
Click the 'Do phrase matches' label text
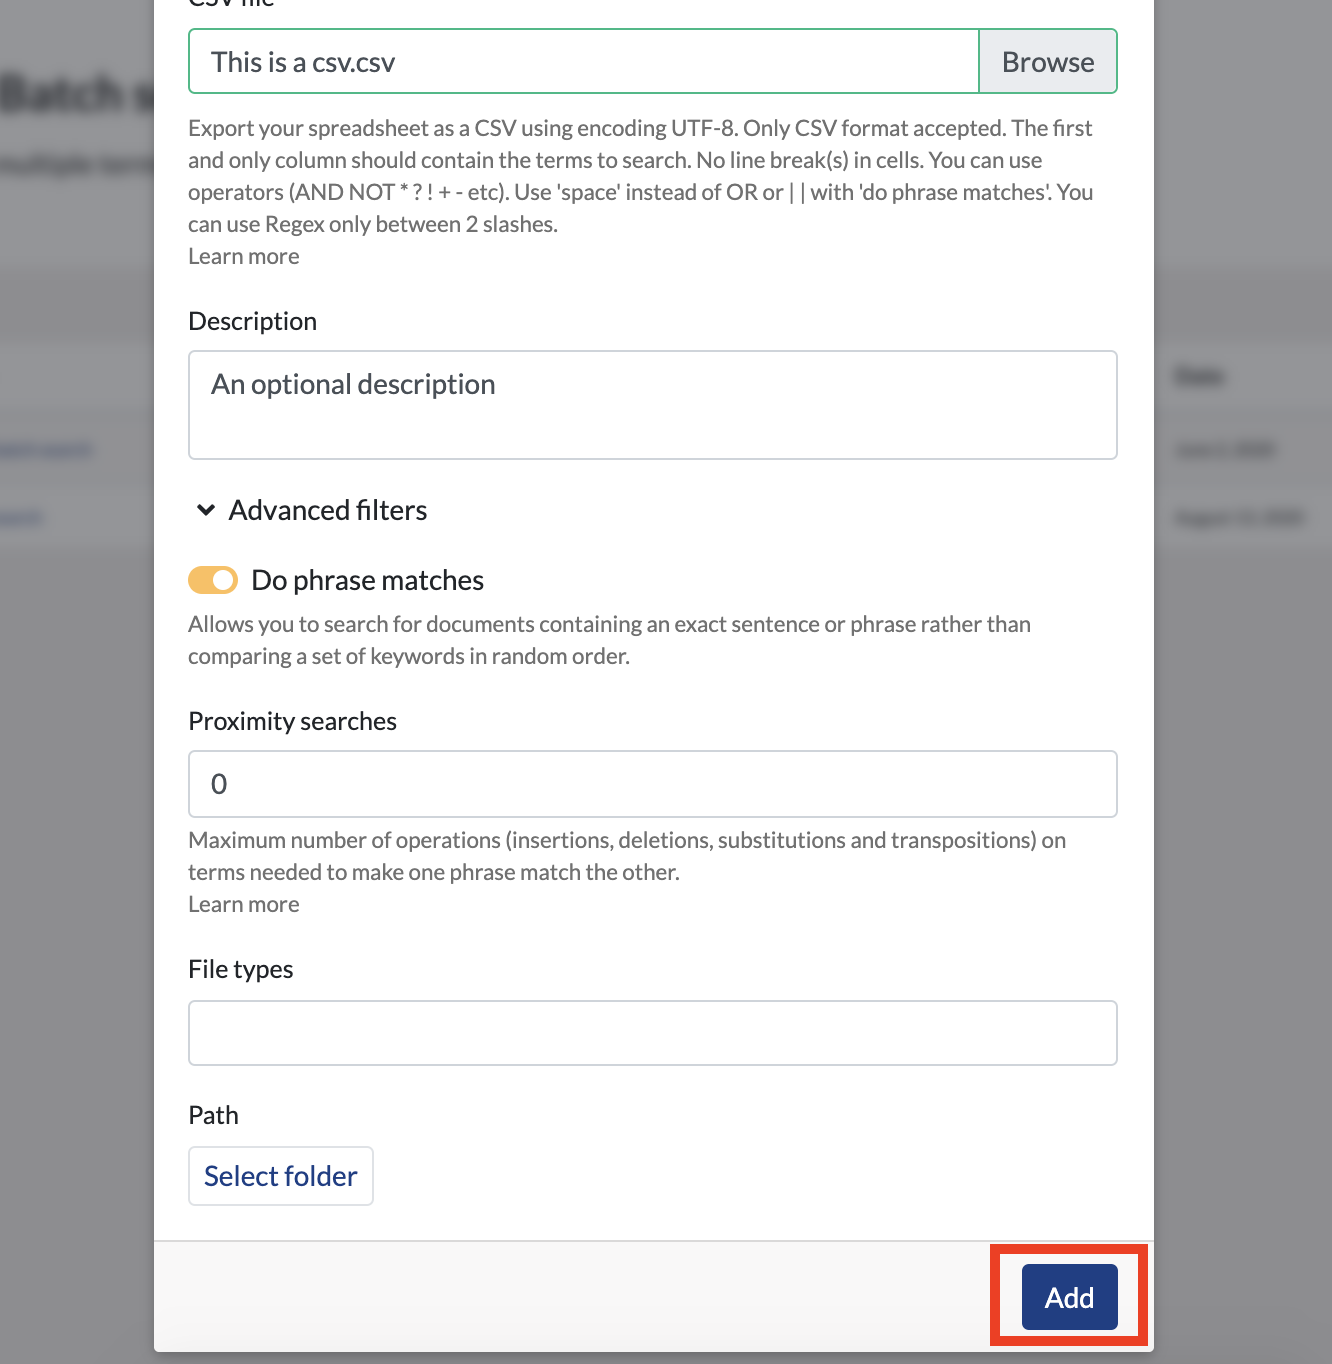coord(368,580)
